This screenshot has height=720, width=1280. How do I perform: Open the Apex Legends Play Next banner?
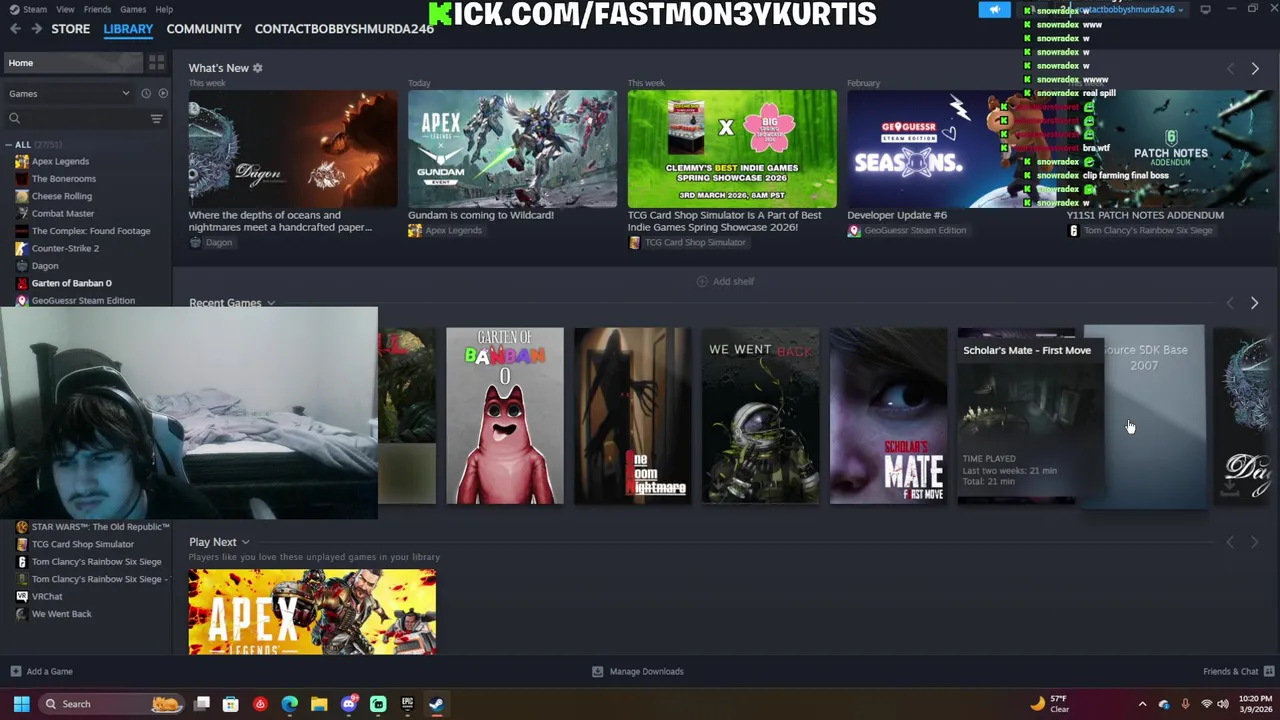point(312,612)
